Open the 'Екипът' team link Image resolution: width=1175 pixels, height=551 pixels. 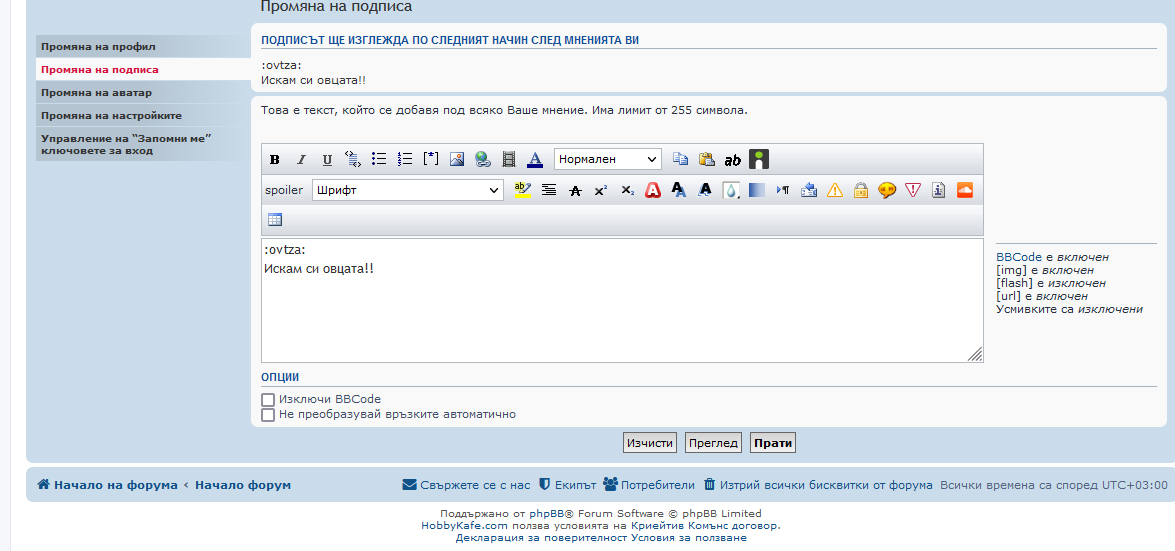(567, 485)
